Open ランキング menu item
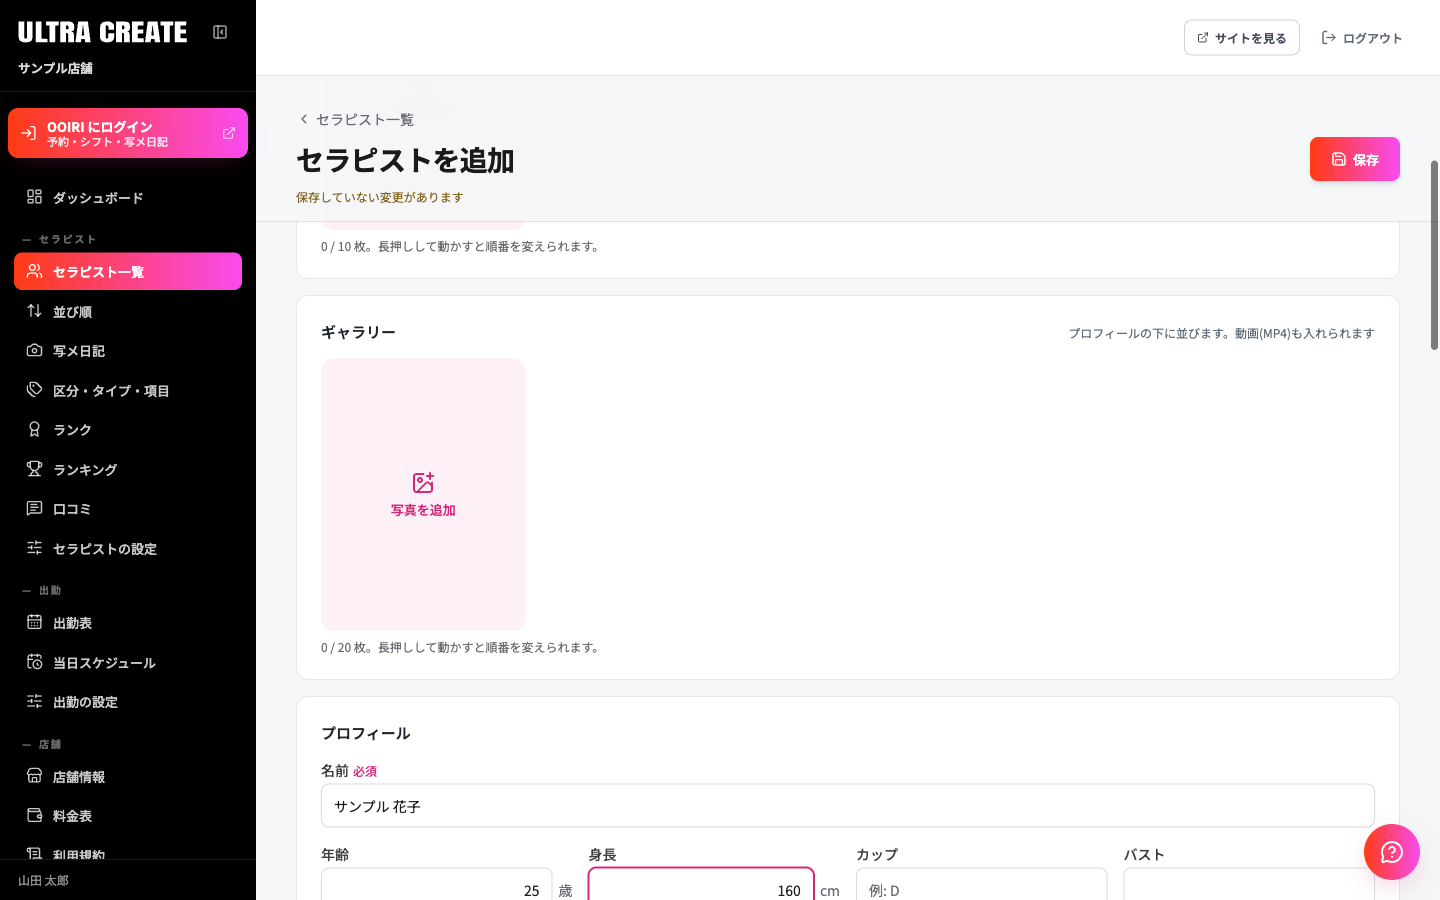Screen dimensions: 1440x900 coord(128,470)
